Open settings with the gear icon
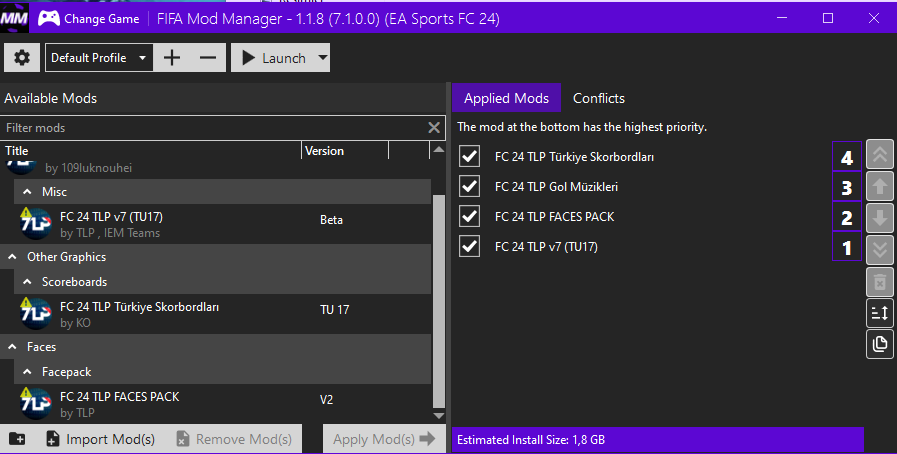The width and height of the screenshot is (897, 454). coord(22,58)
